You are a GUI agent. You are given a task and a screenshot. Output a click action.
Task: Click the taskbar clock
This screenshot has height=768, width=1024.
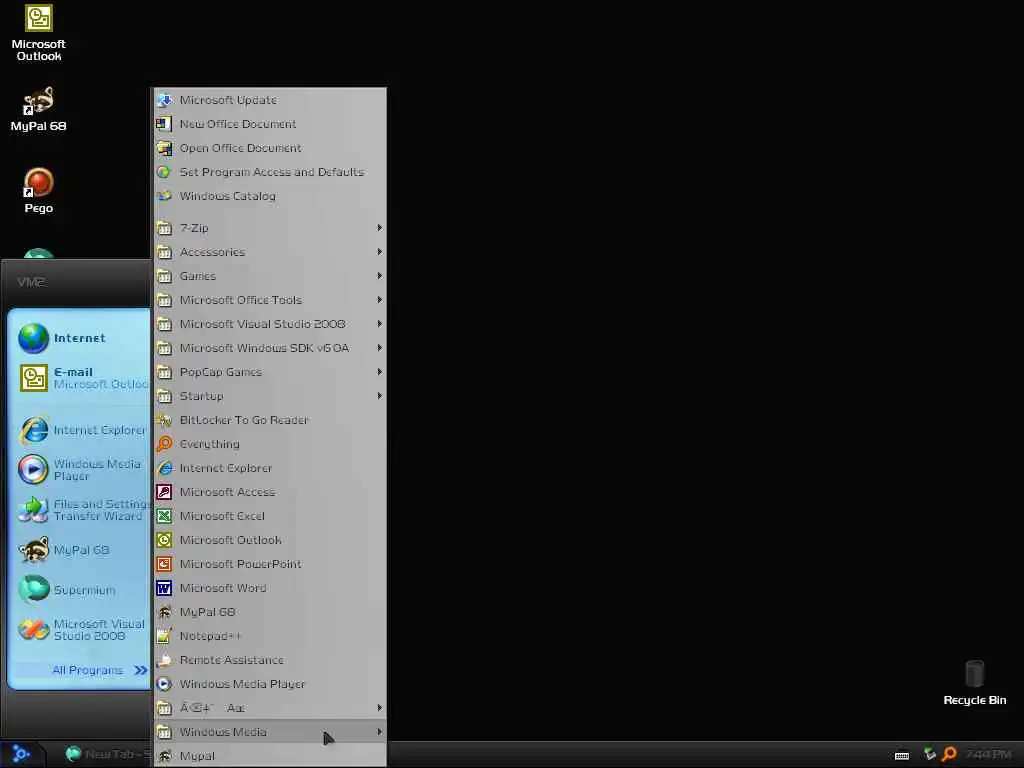[989, 755]
